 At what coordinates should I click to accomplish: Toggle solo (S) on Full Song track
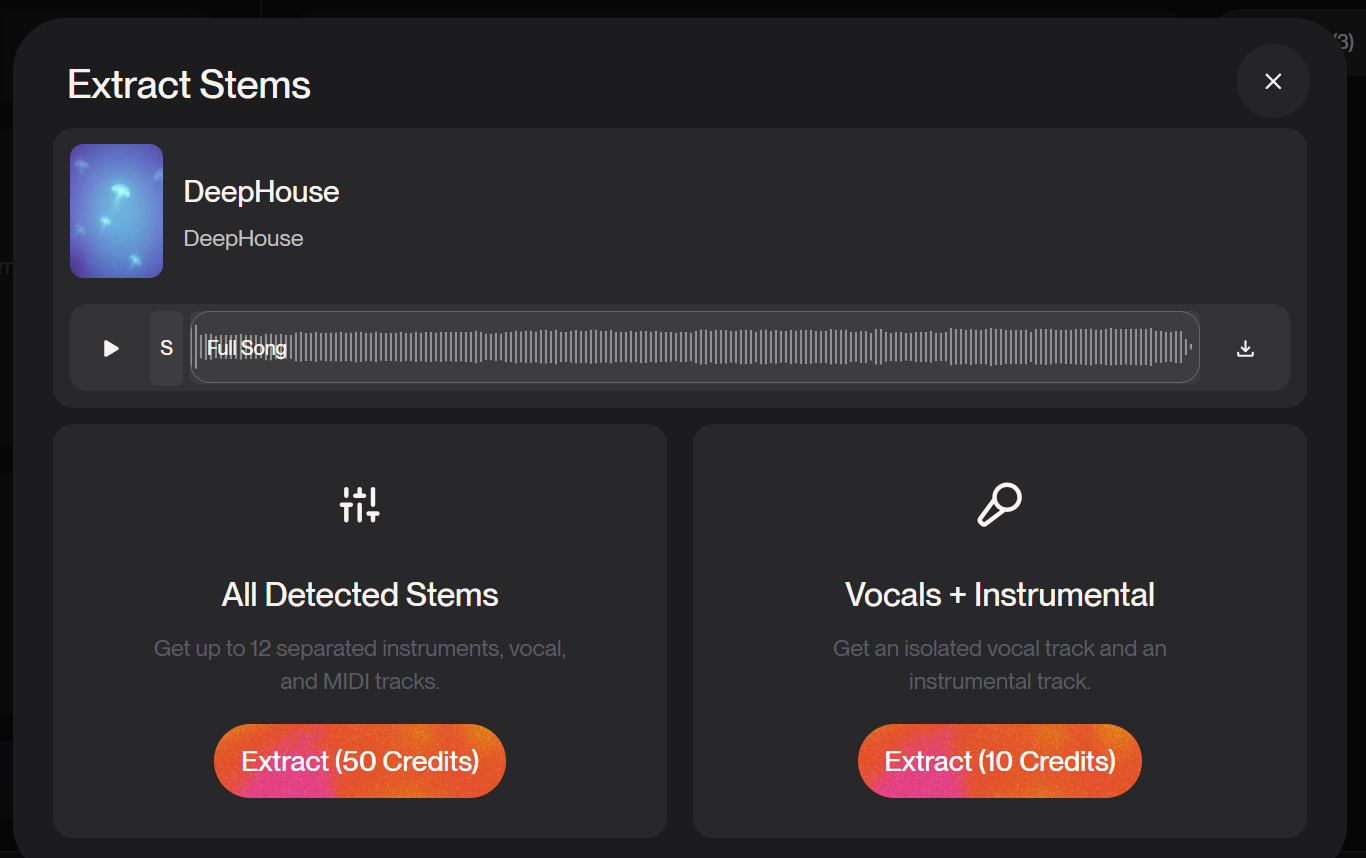(166, 348)
